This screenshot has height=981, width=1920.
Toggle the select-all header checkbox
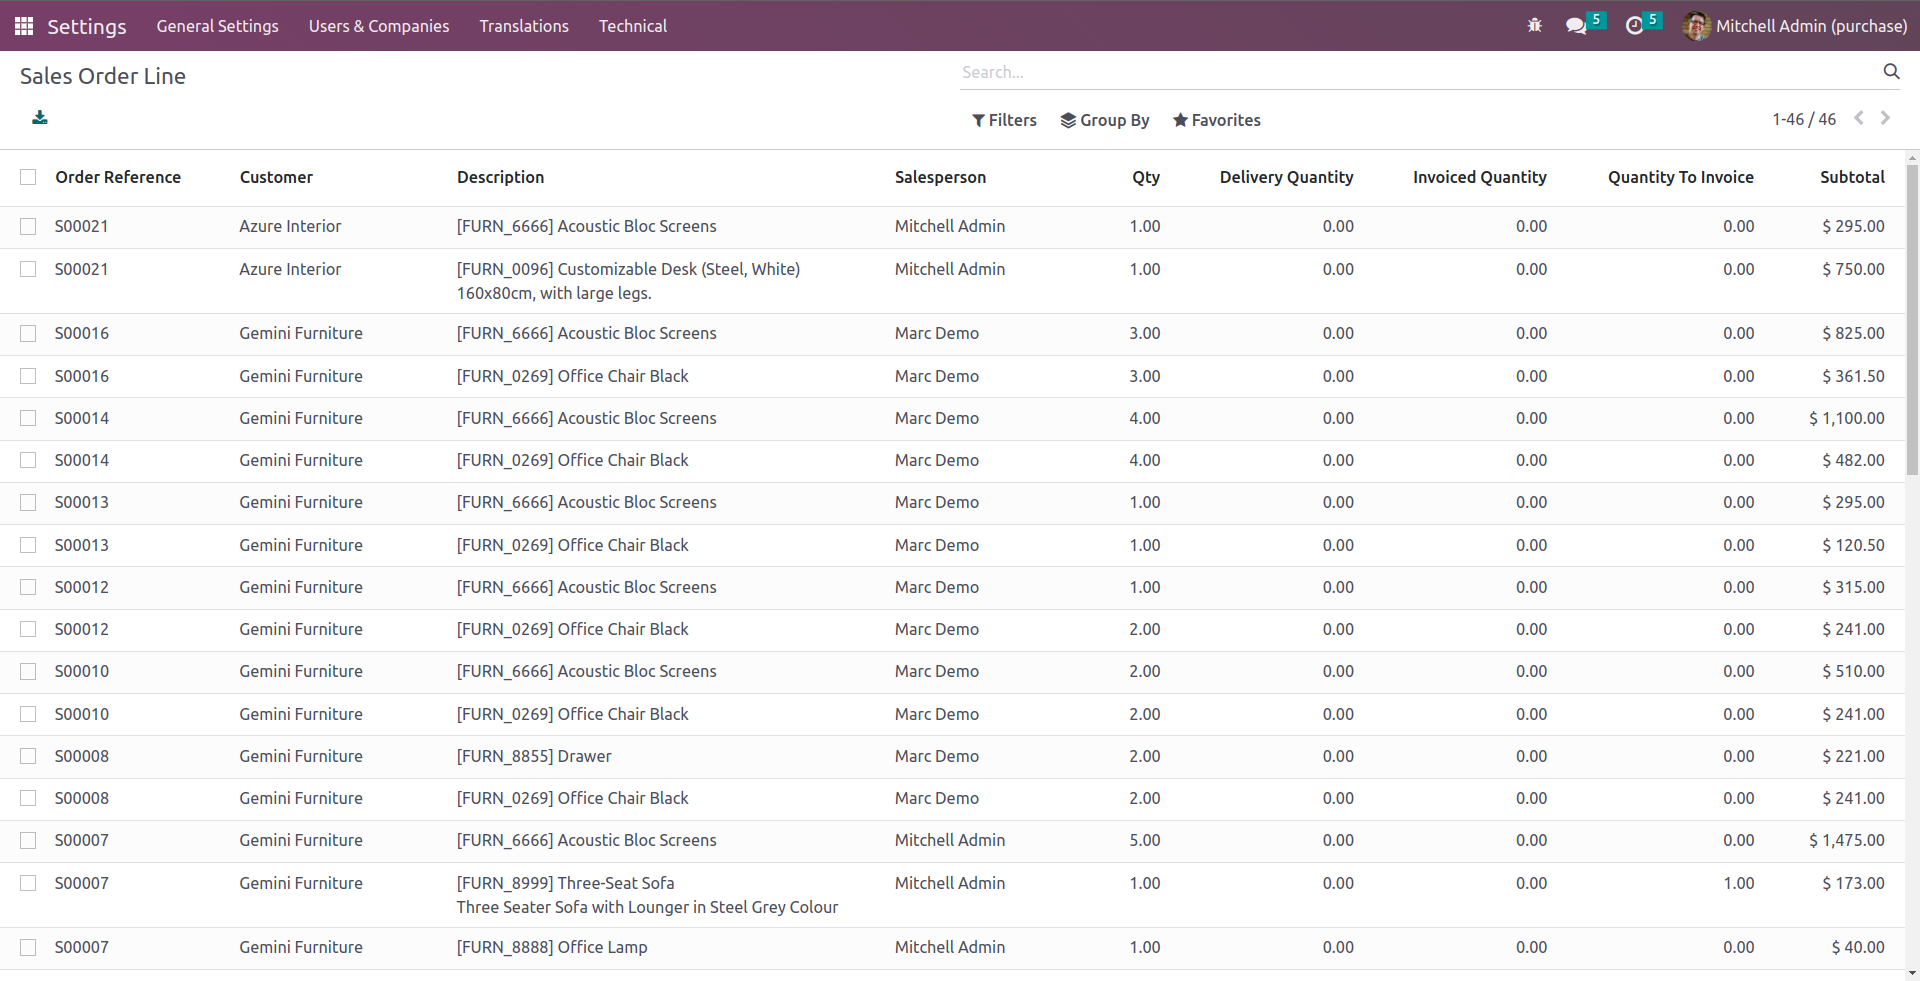[28, 177]
